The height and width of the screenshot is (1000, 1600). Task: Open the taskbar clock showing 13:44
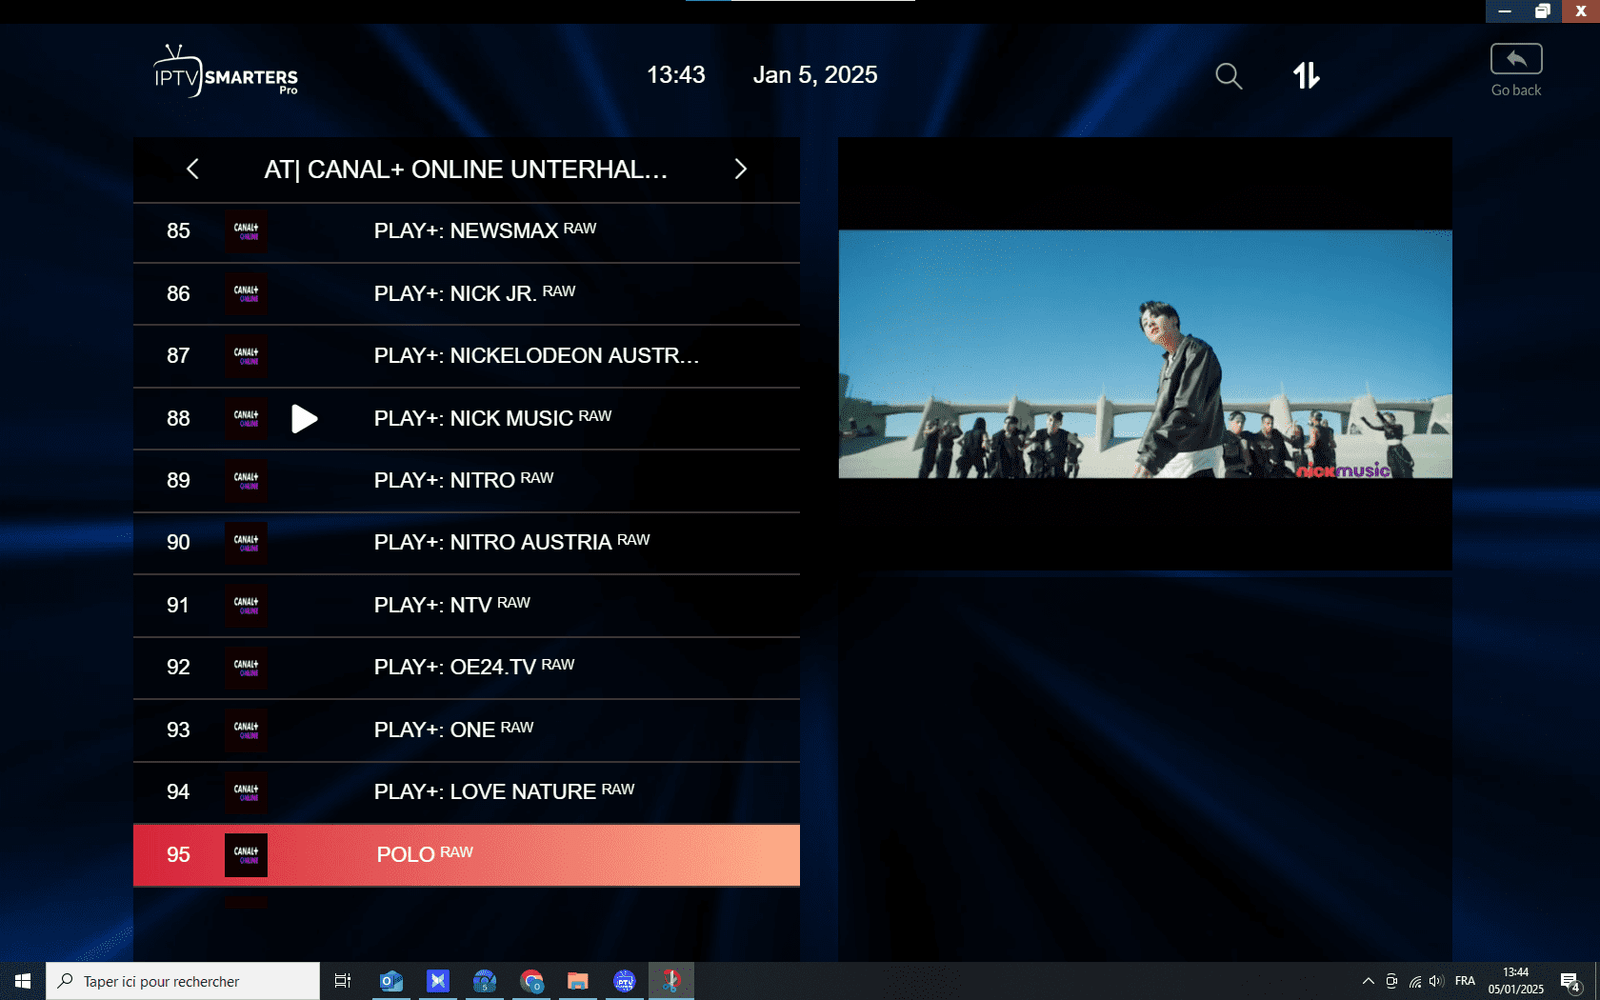tap(1516, 981)
